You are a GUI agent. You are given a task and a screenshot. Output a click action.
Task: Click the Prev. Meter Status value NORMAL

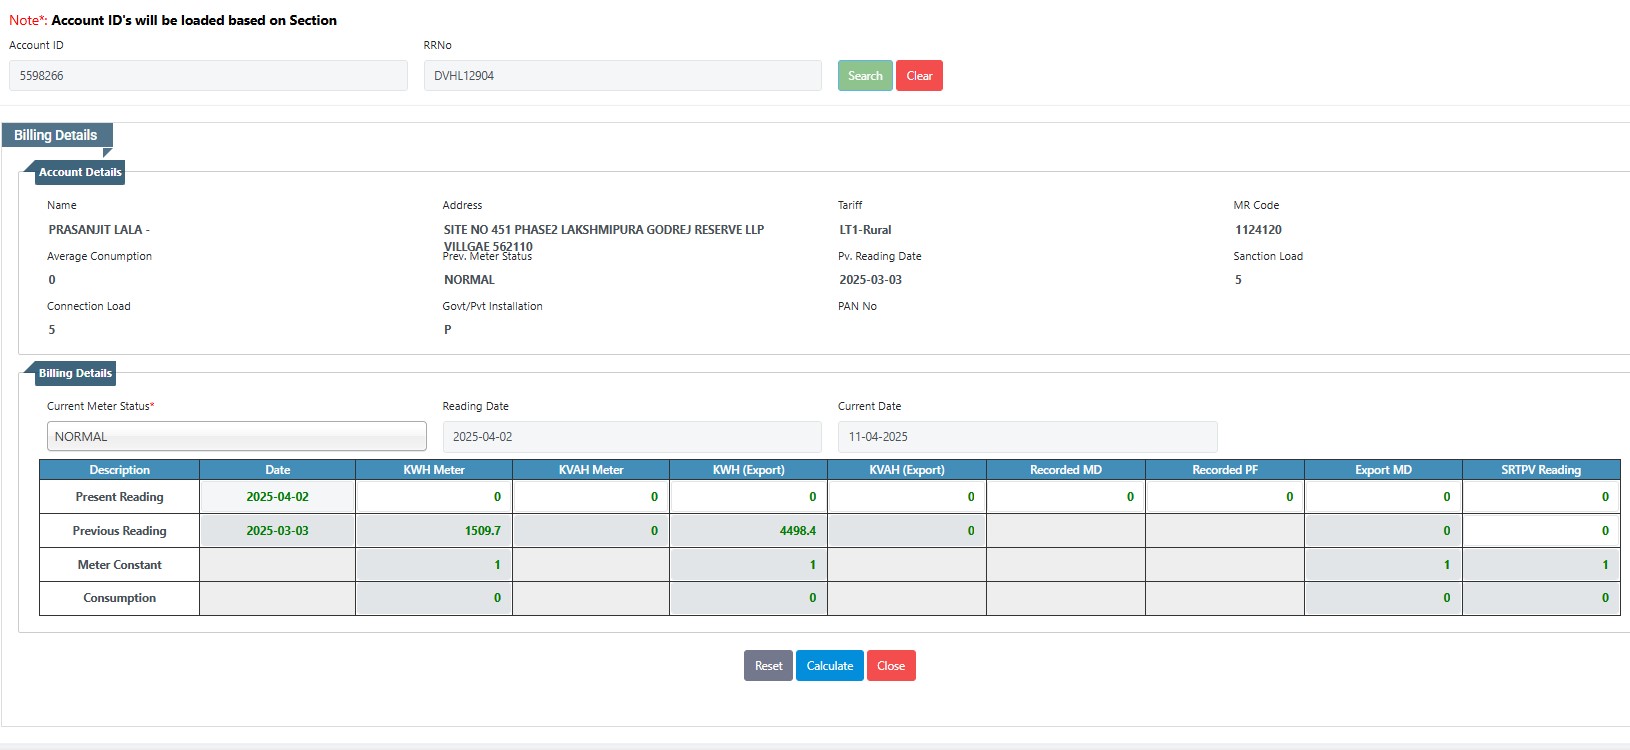[469, 280]
